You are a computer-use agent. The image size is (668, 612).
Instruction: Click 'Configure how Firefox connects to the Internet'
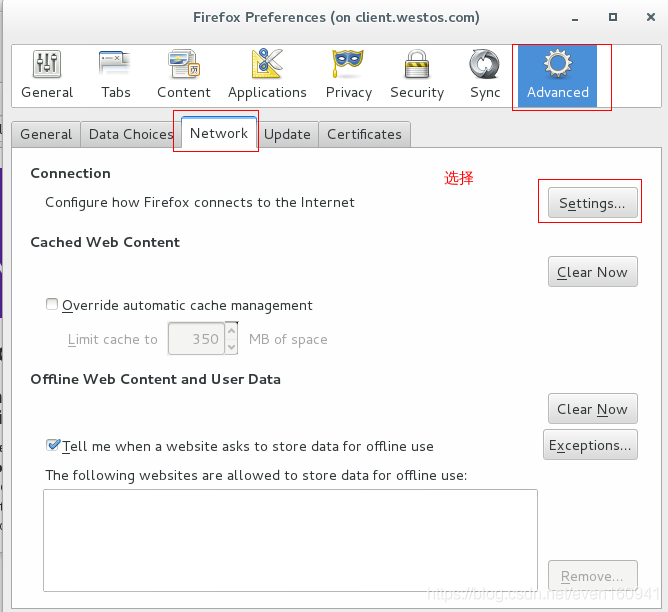(x=200, y=202)
